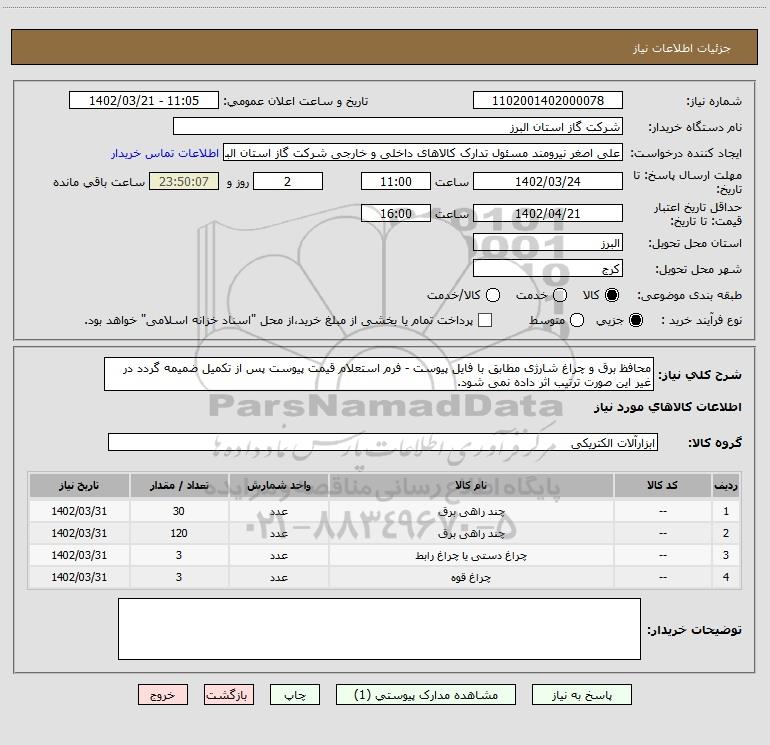This screenshot has width=770, height=745.
Task: Click the price validity date 1402/04/21
Action: [548, 213]
